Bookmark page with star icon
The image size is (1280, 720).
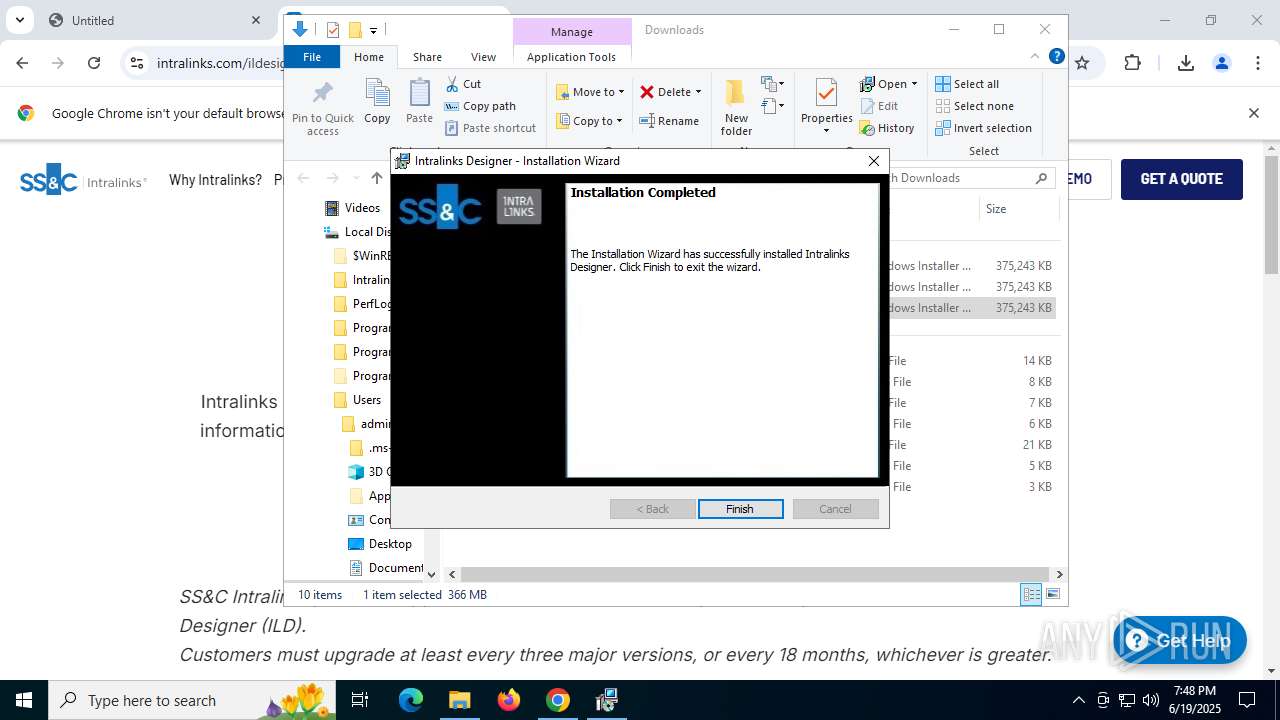point(1082,63)
